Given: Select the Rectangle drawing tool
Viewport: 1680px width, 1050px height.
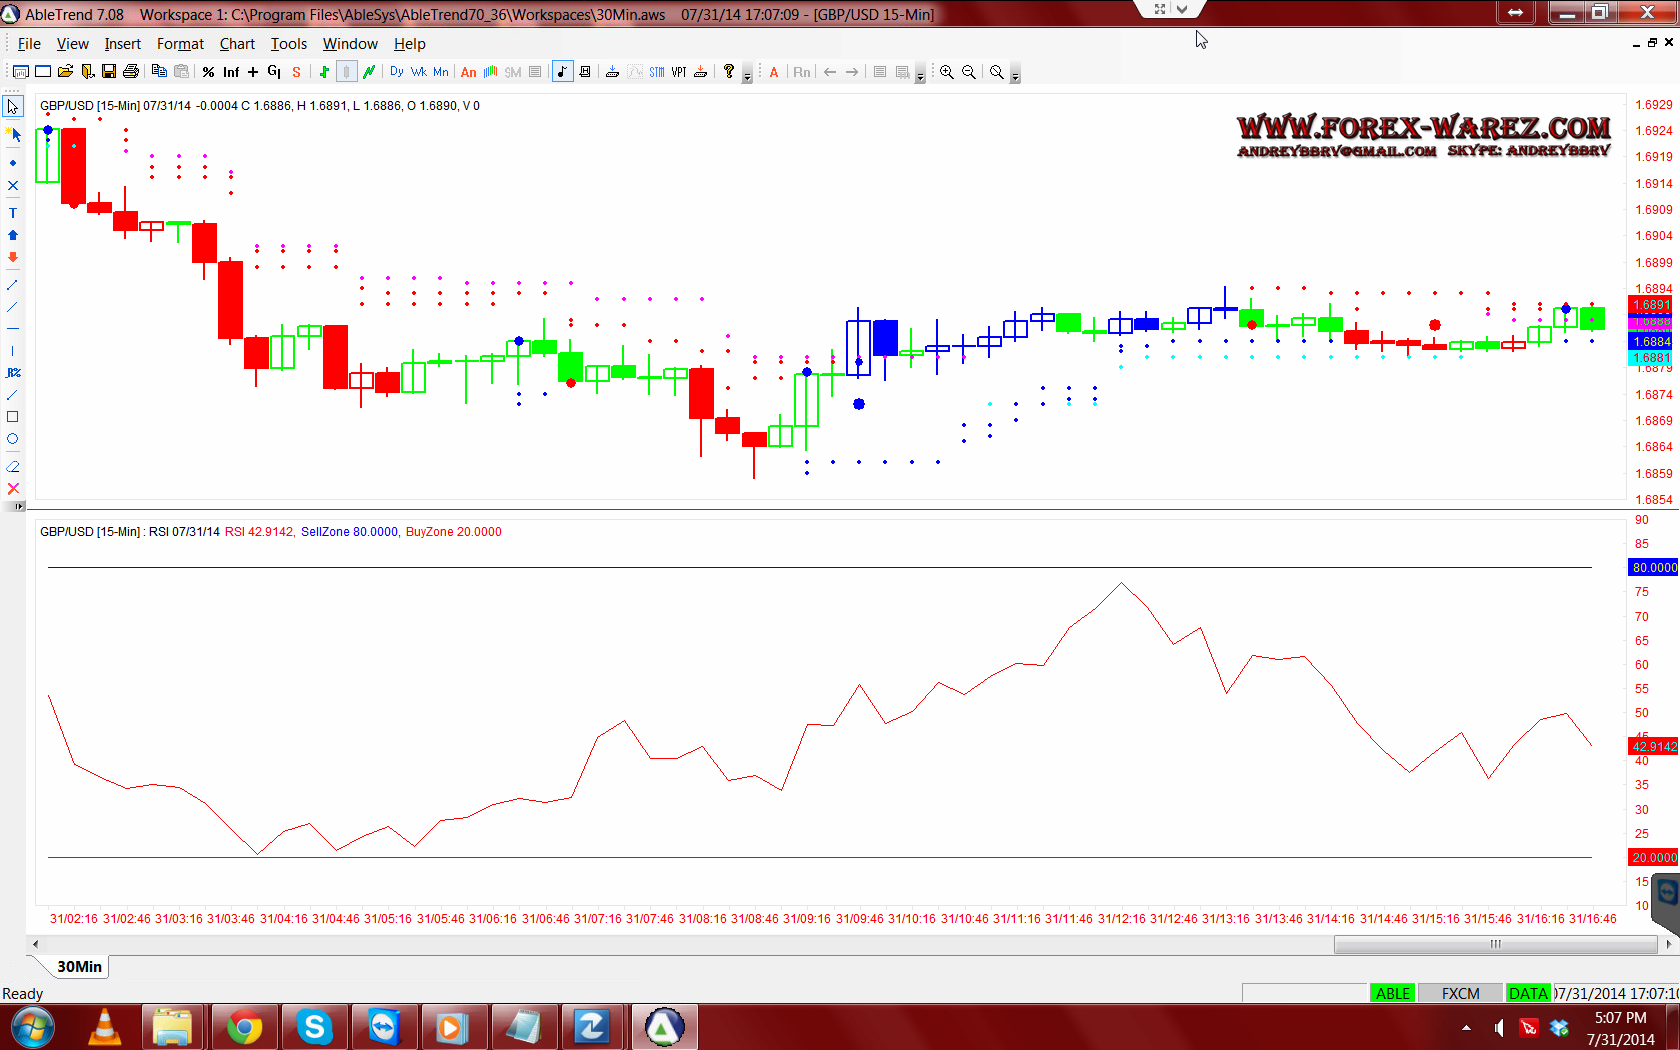Looking at the screenshot, I should coord(13,417).
